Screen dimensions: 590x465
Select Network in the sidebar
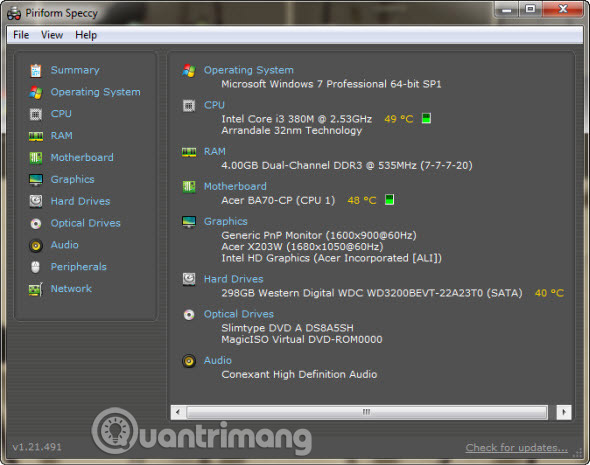(71, 289)
